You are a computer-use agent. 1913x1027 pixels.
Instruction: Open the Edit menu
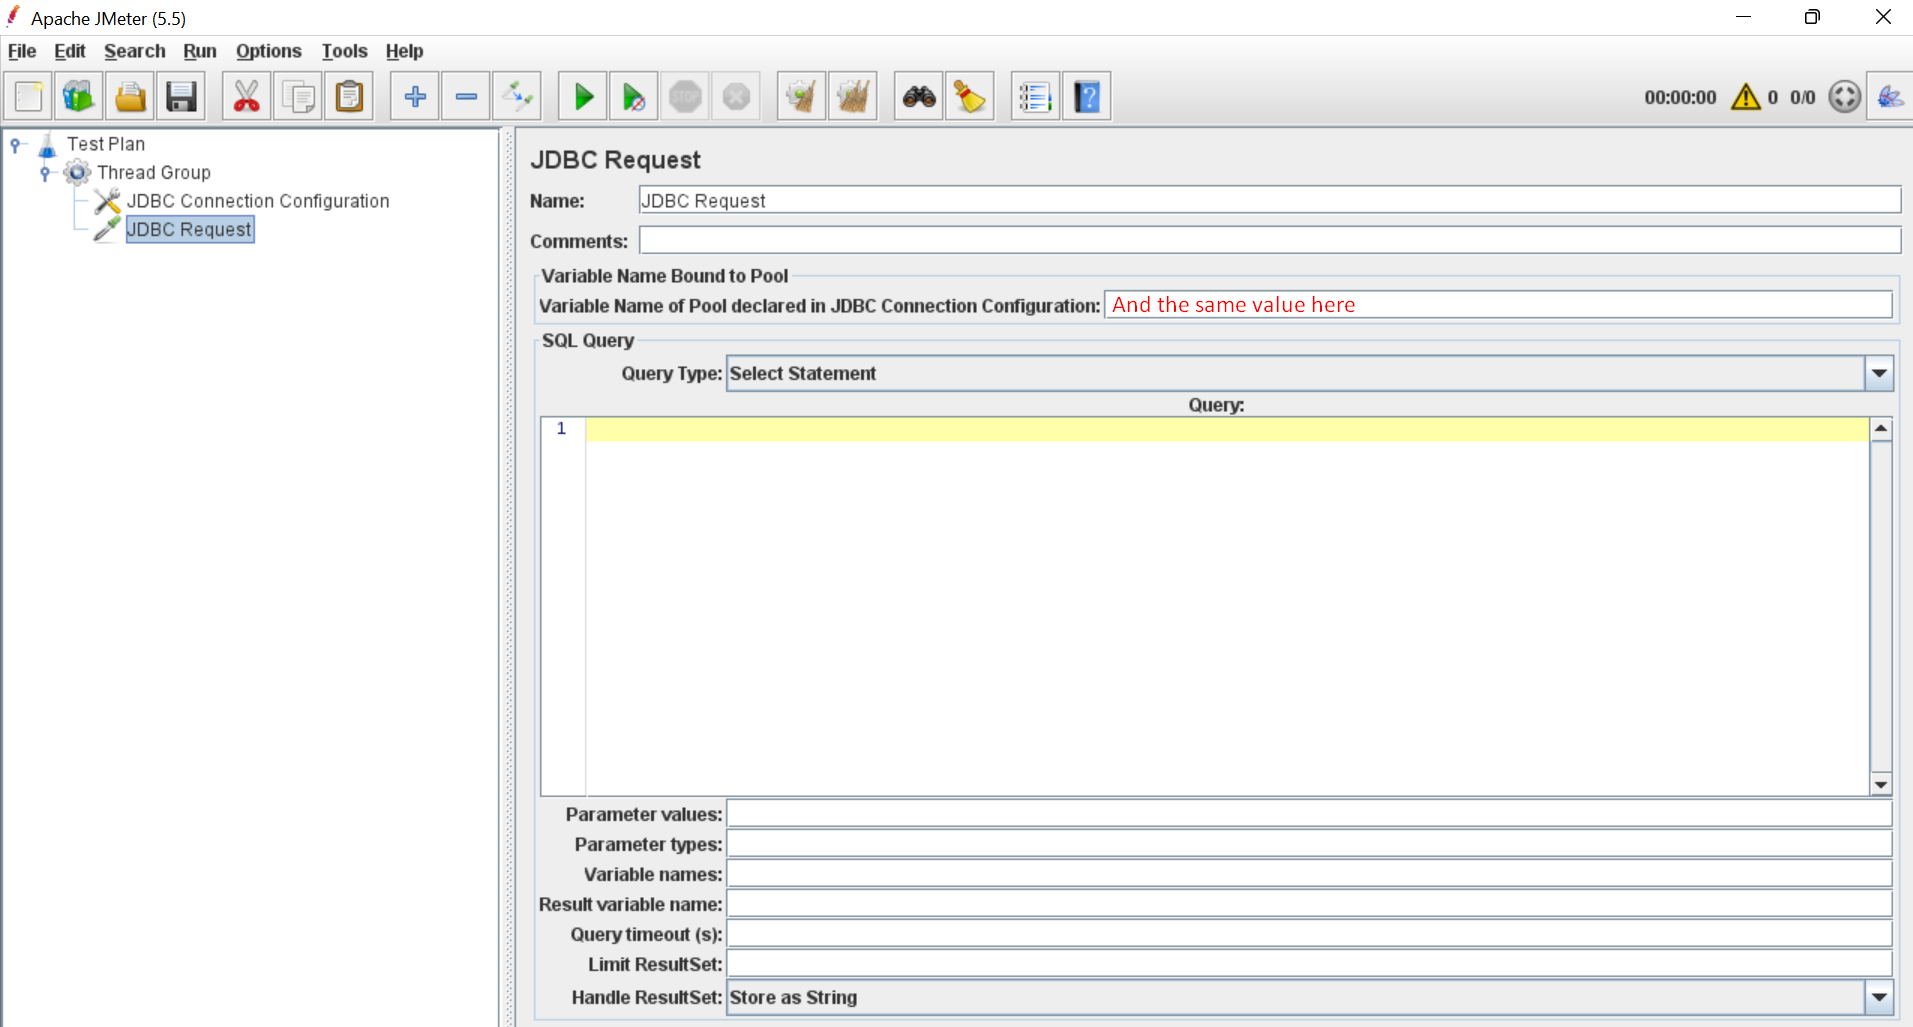[69, 51]
